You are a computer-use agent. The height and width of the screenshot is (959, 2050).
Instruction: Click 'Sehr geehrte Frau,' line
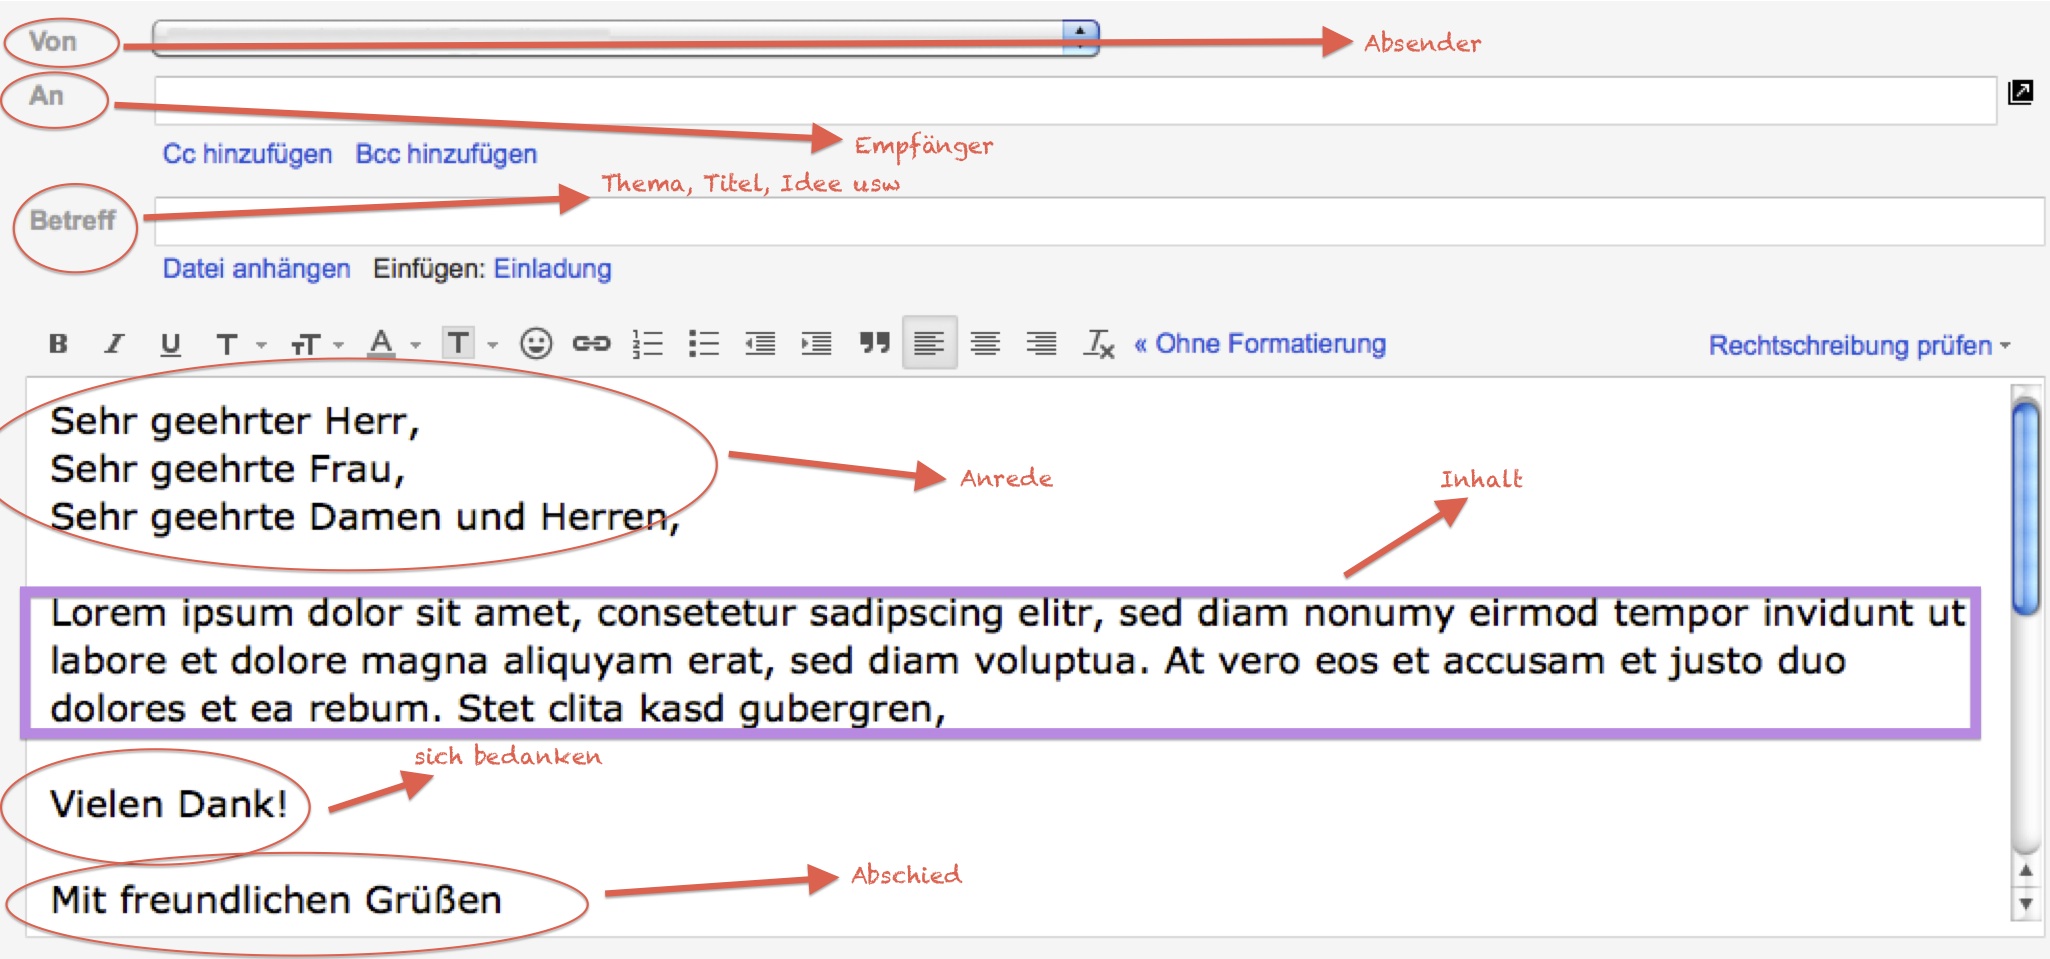[228, 469]
